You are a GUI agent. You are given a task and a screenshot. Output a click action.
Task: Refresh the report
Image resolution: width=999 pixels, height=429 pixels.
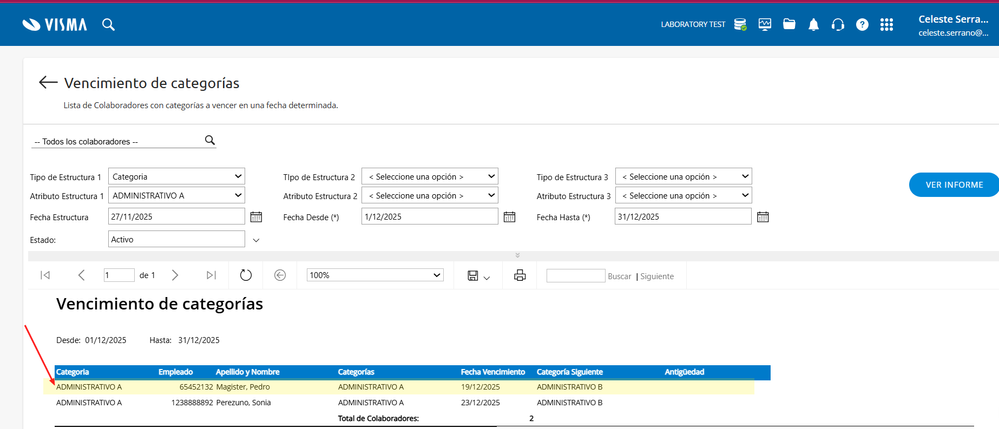pyautogui.click(x=245, y=275)
